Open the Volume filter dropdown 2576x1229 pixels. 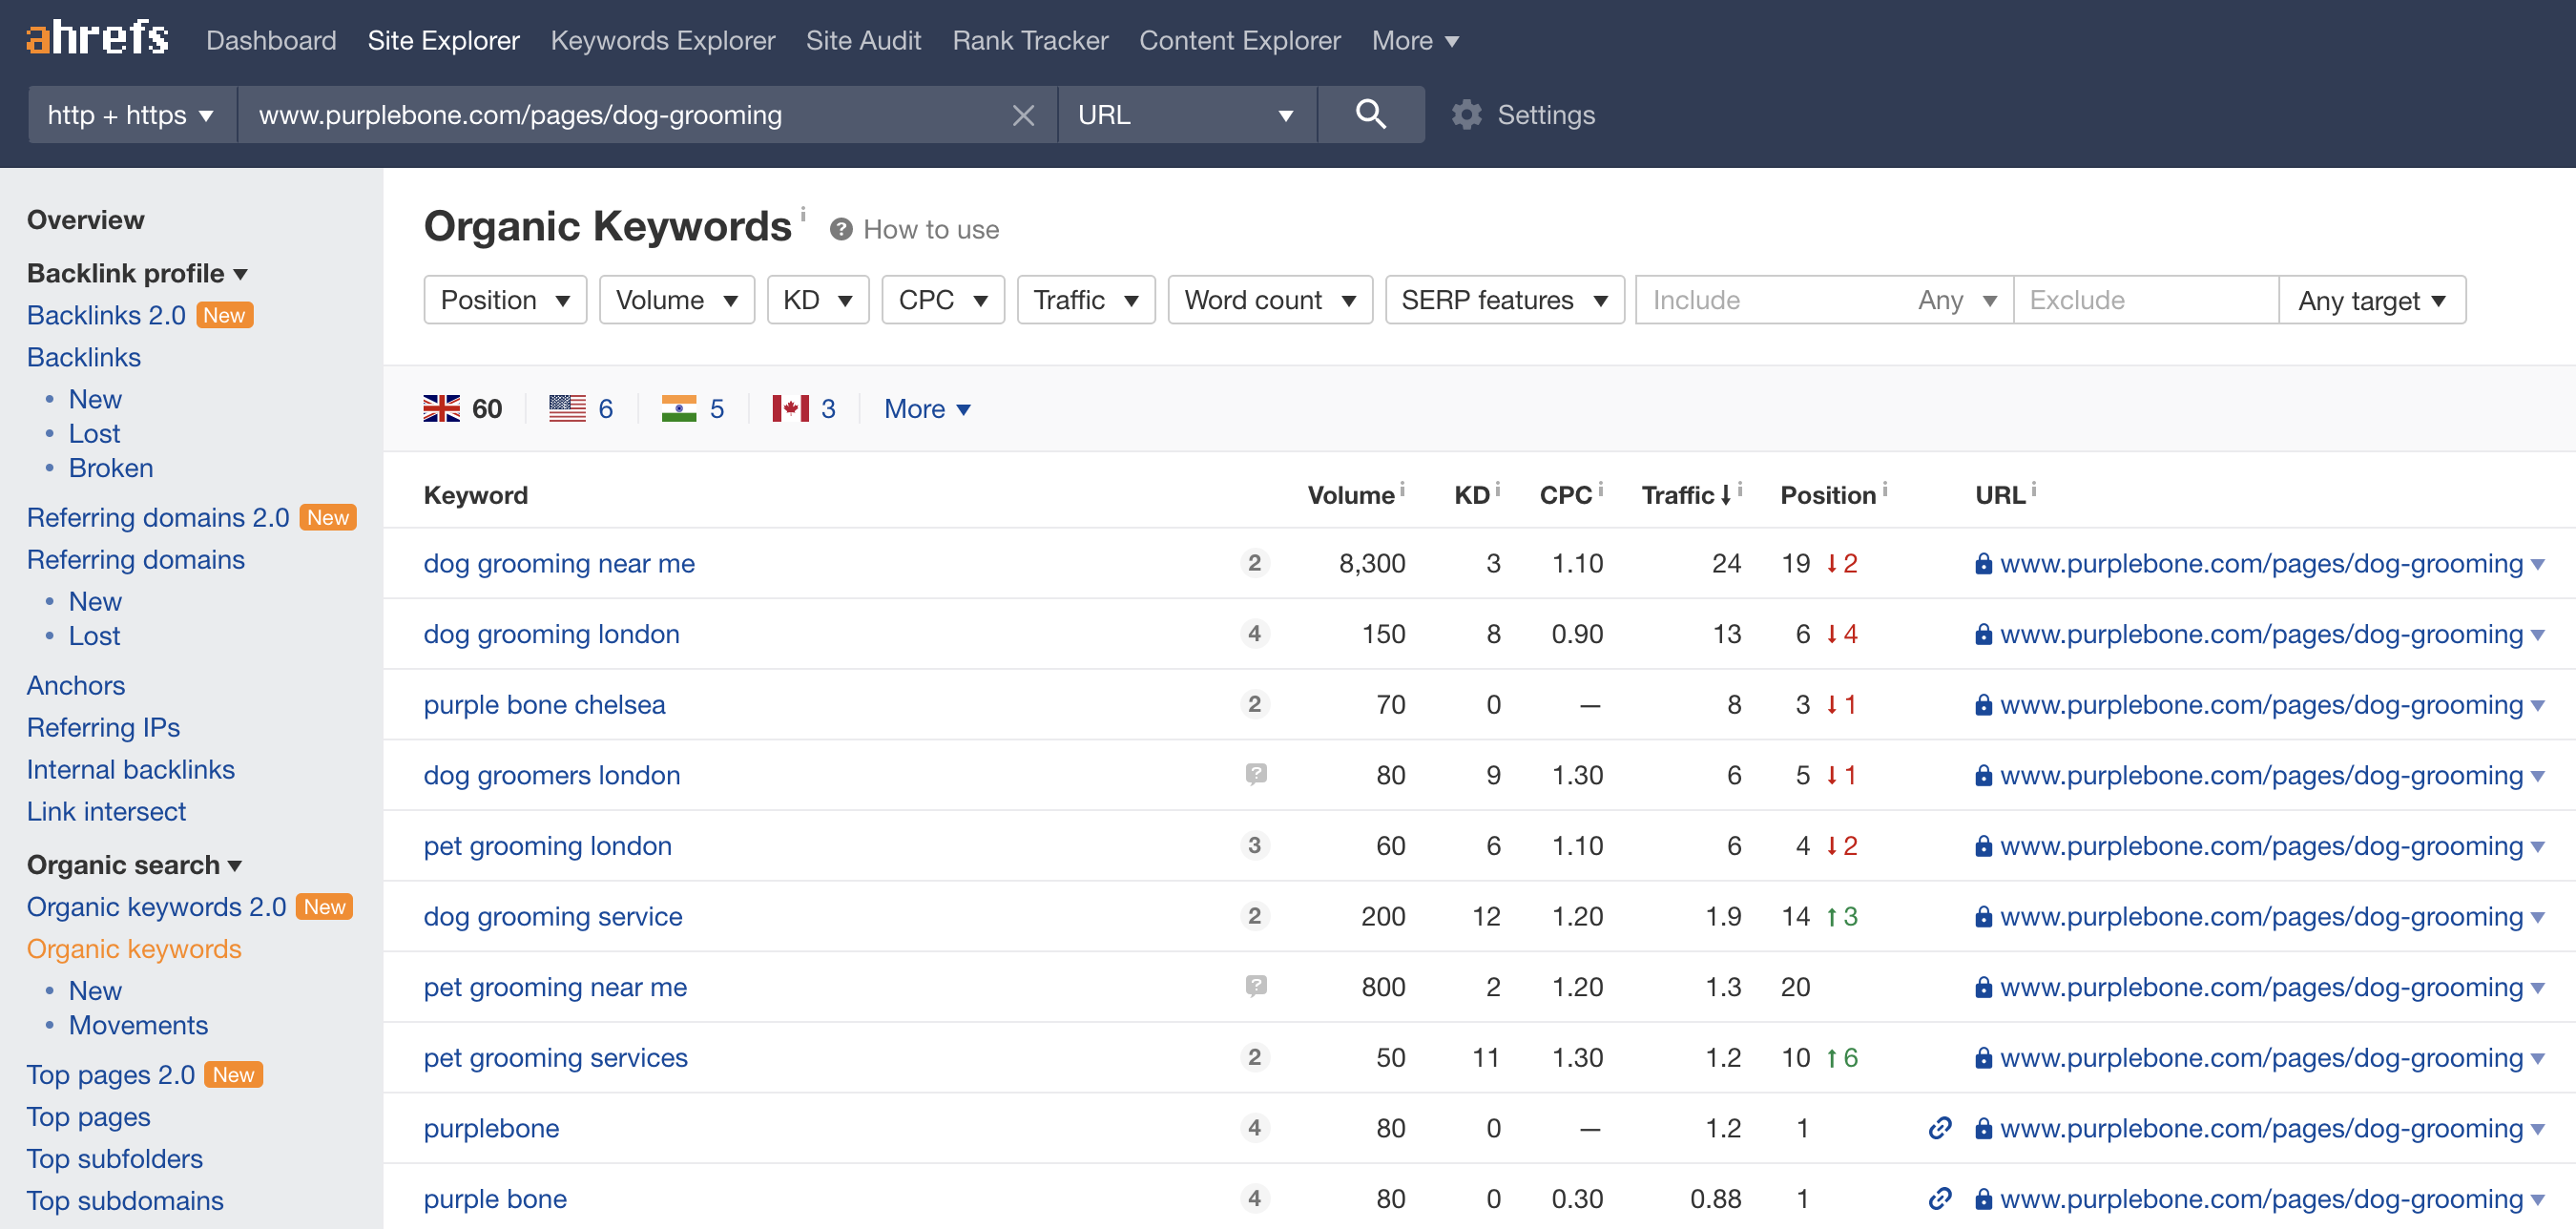676,300
